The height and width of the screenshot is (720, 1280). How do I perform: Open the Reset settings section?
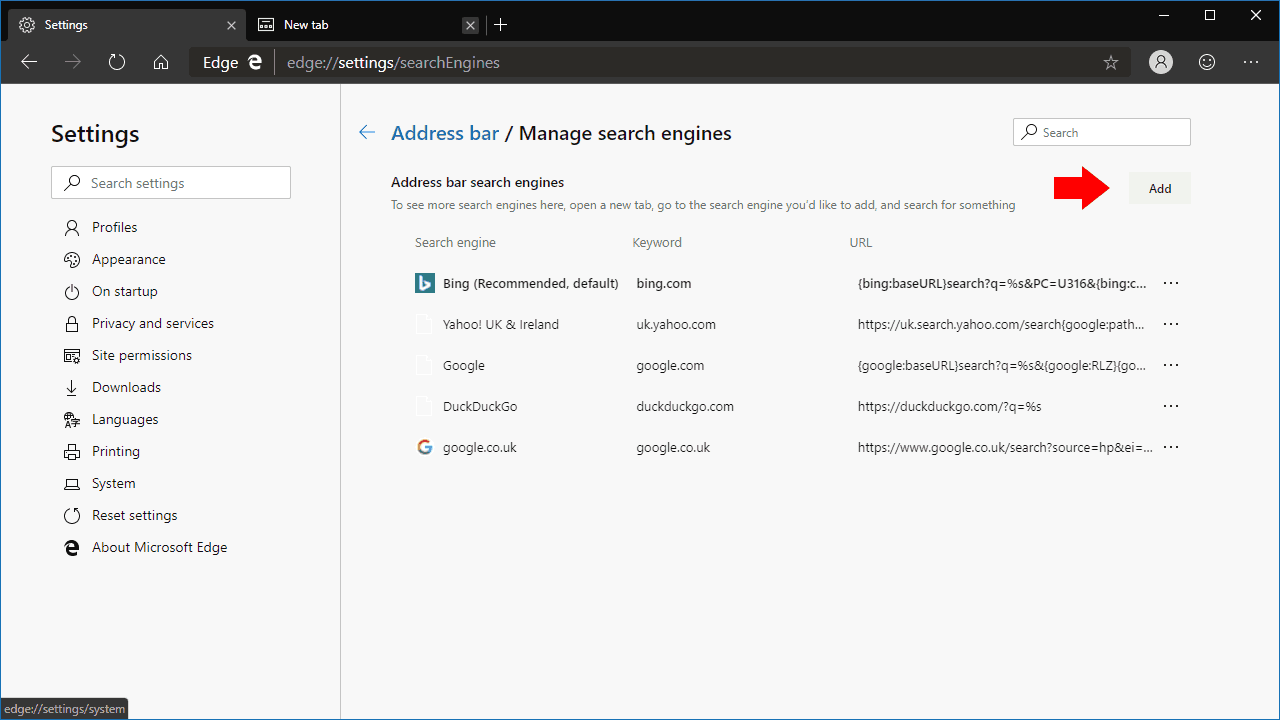click(134, 515)
